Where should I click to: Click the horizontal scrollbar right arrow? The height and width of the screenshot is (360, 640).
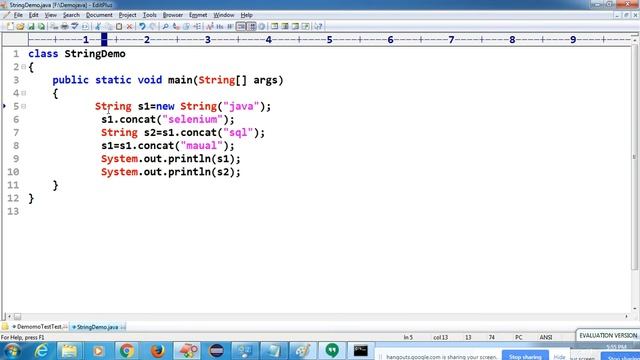pyautogui.click(x=626, y=316)
